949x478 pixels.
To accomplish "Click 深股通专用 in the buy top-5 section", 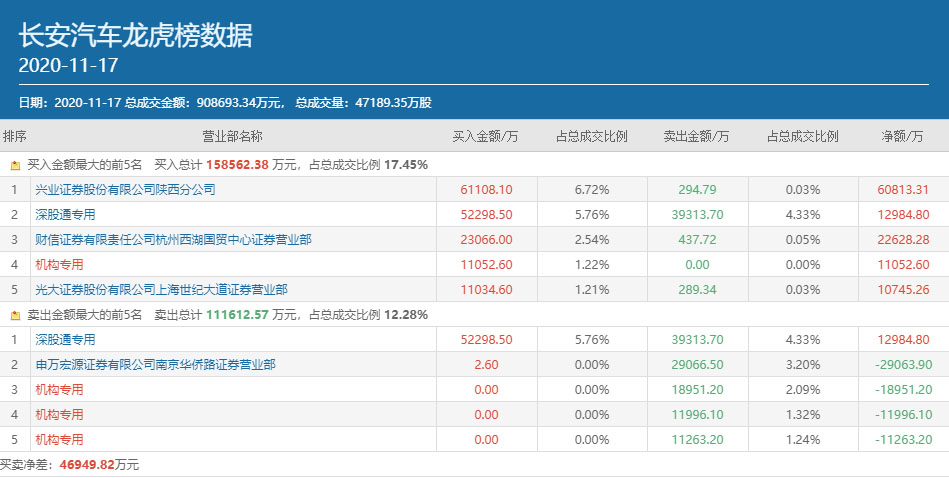I will click(x=65, y=214).
